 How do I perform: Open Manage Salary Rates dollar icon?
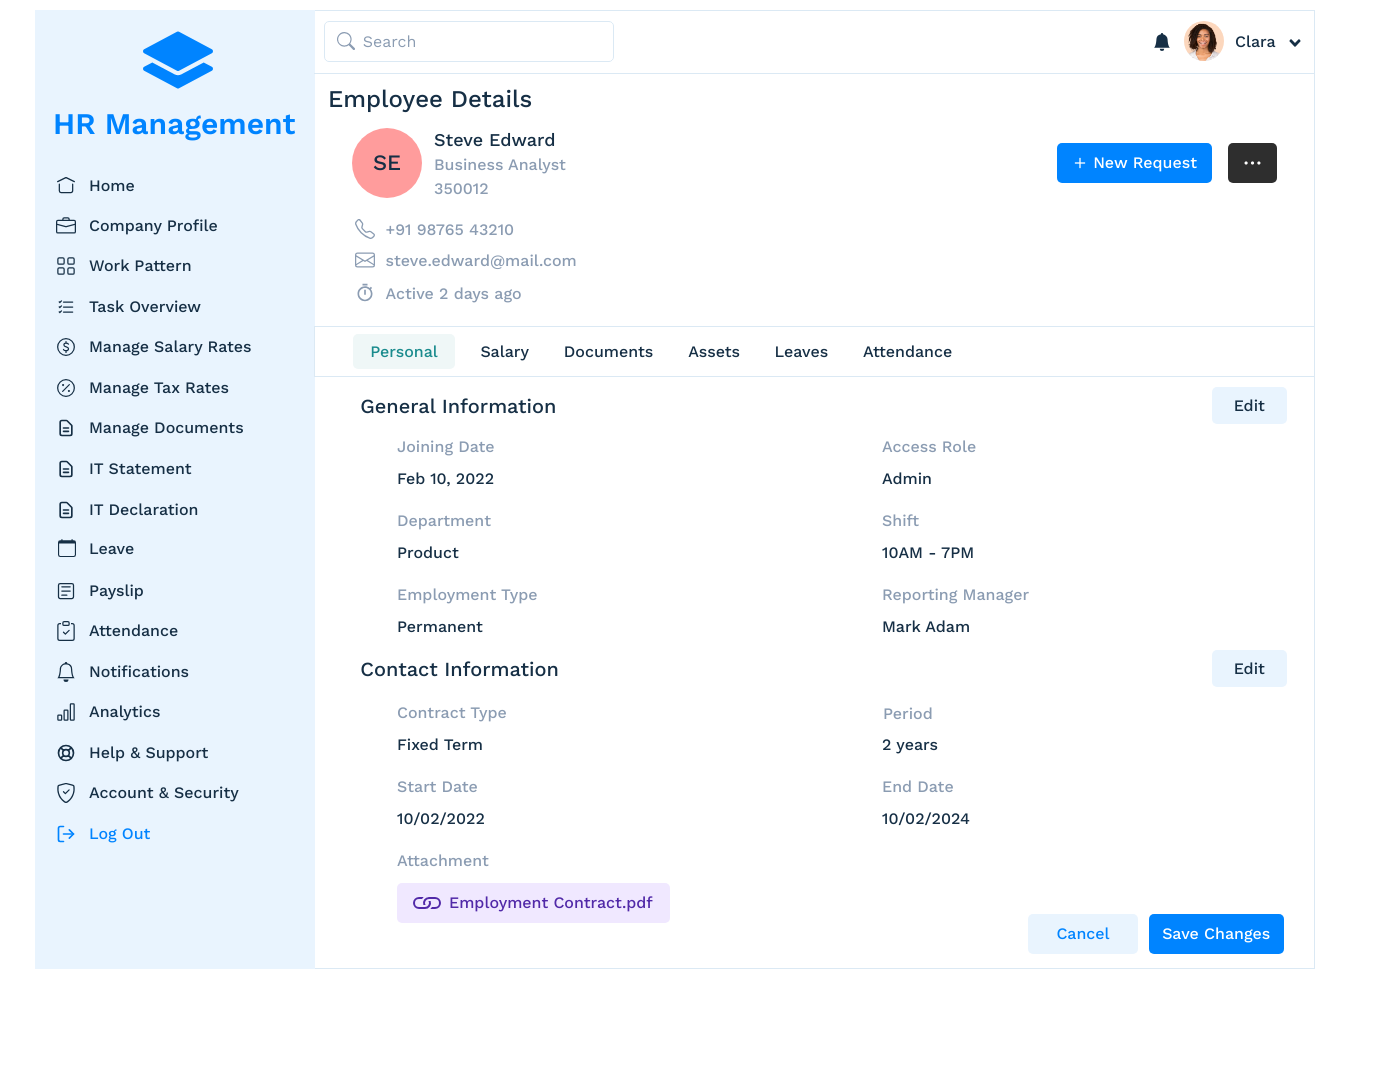point(66,347)
